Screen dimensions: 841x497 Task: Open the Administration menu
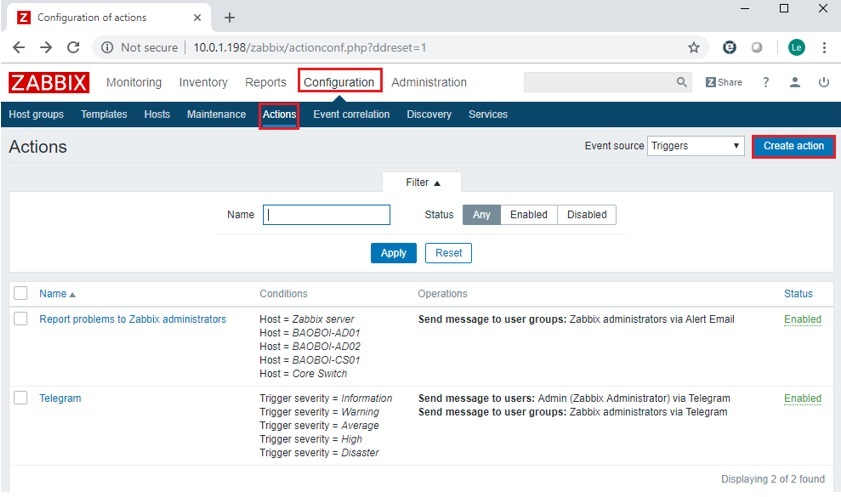click(x=428, y=82)
